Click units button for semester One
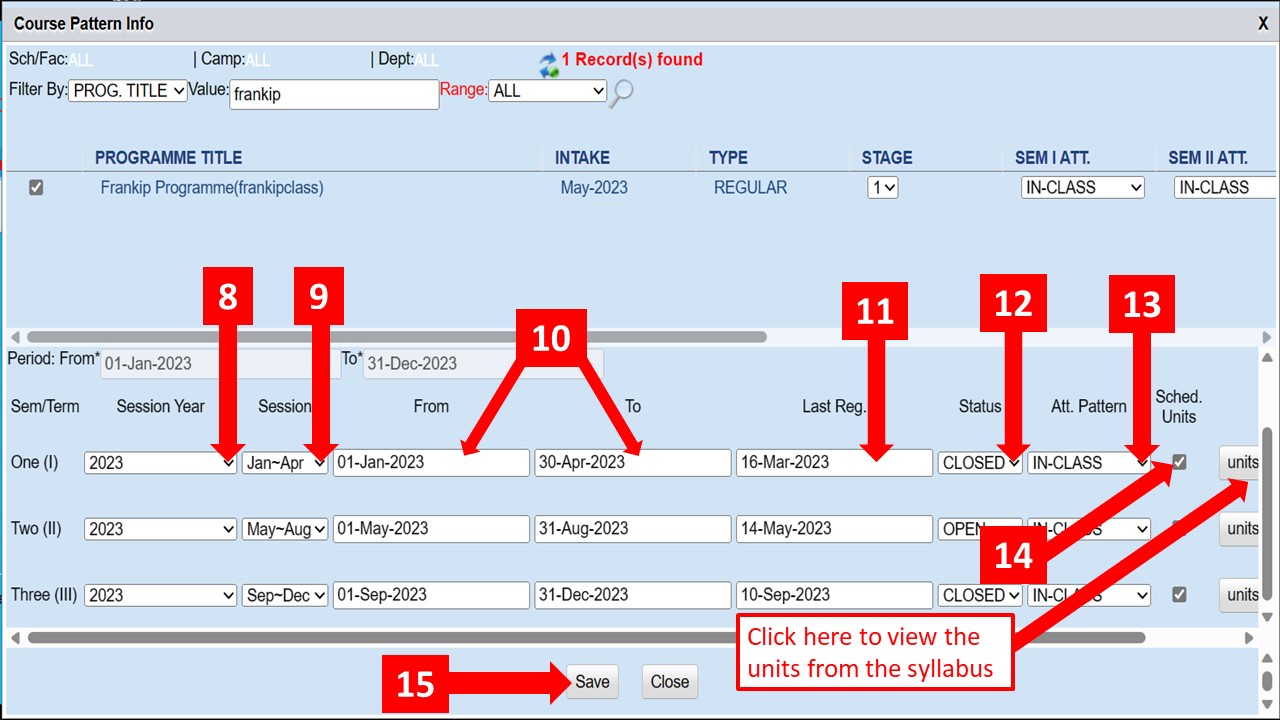This screenshot has width=1280, height=720. (x=1243, y=462)
